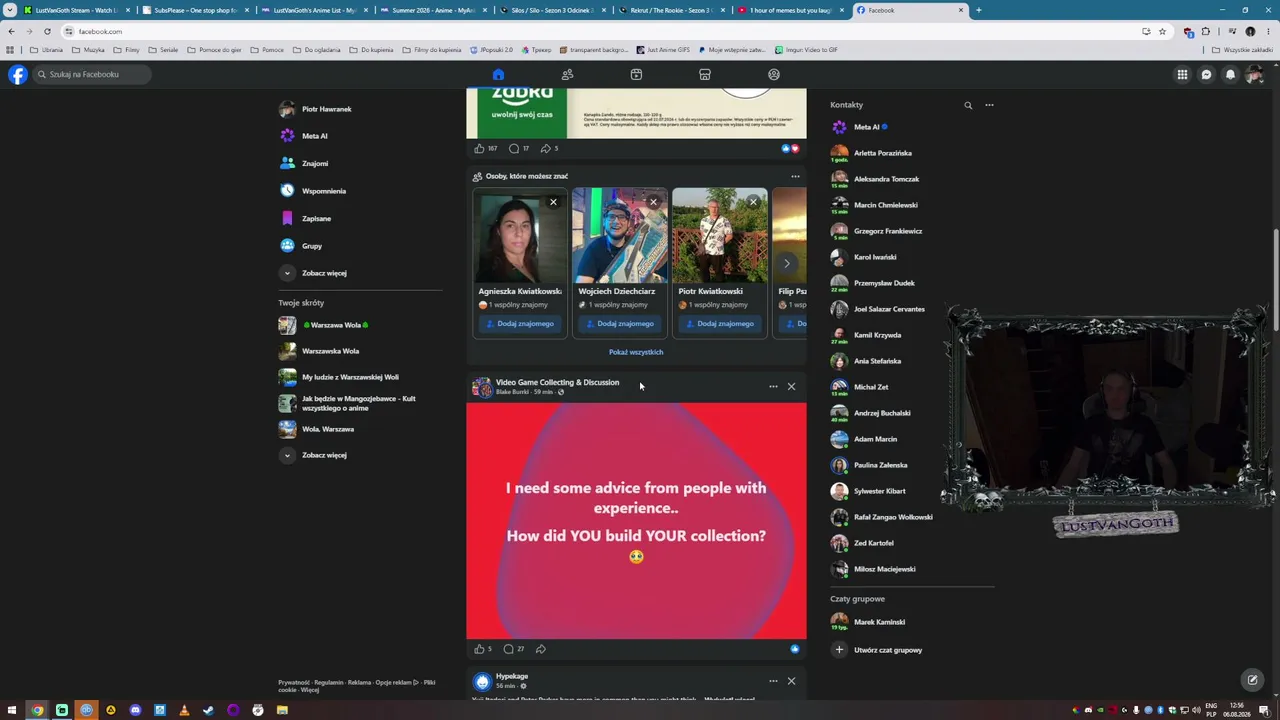Like the Video Game Collecting post
Screen dimensions: 1280x720
(x=479, y=649)
